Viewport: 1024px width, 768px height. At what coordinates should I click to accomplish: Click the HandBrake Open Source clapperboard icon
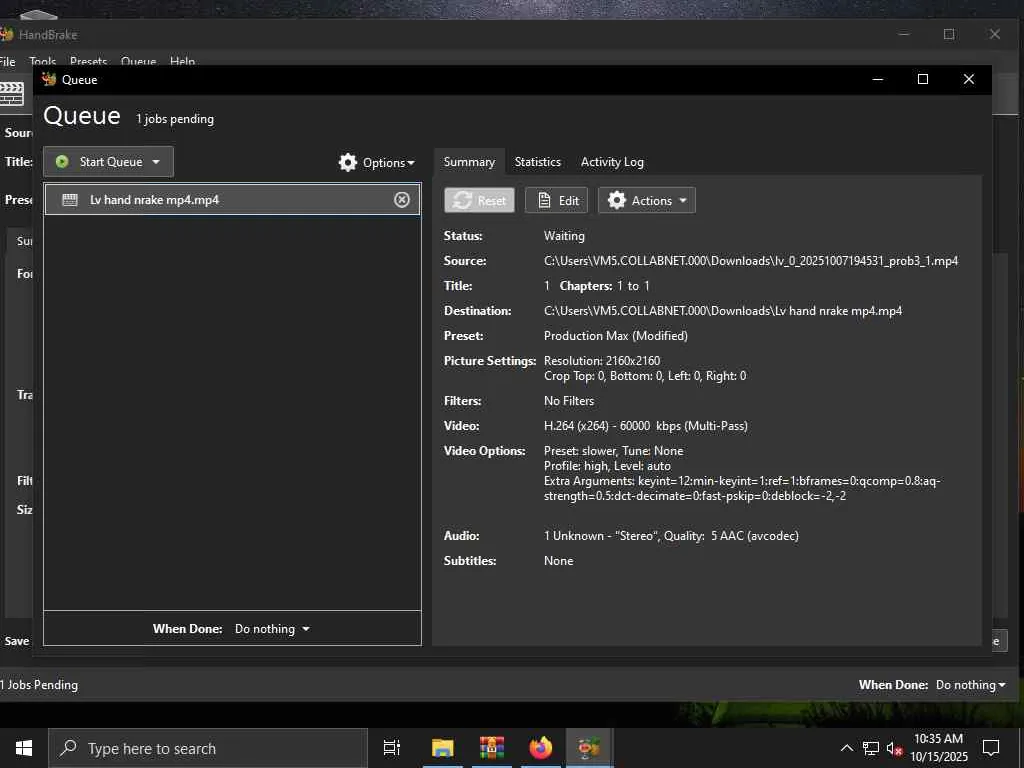pyautogui.click(x=11, y=93)
